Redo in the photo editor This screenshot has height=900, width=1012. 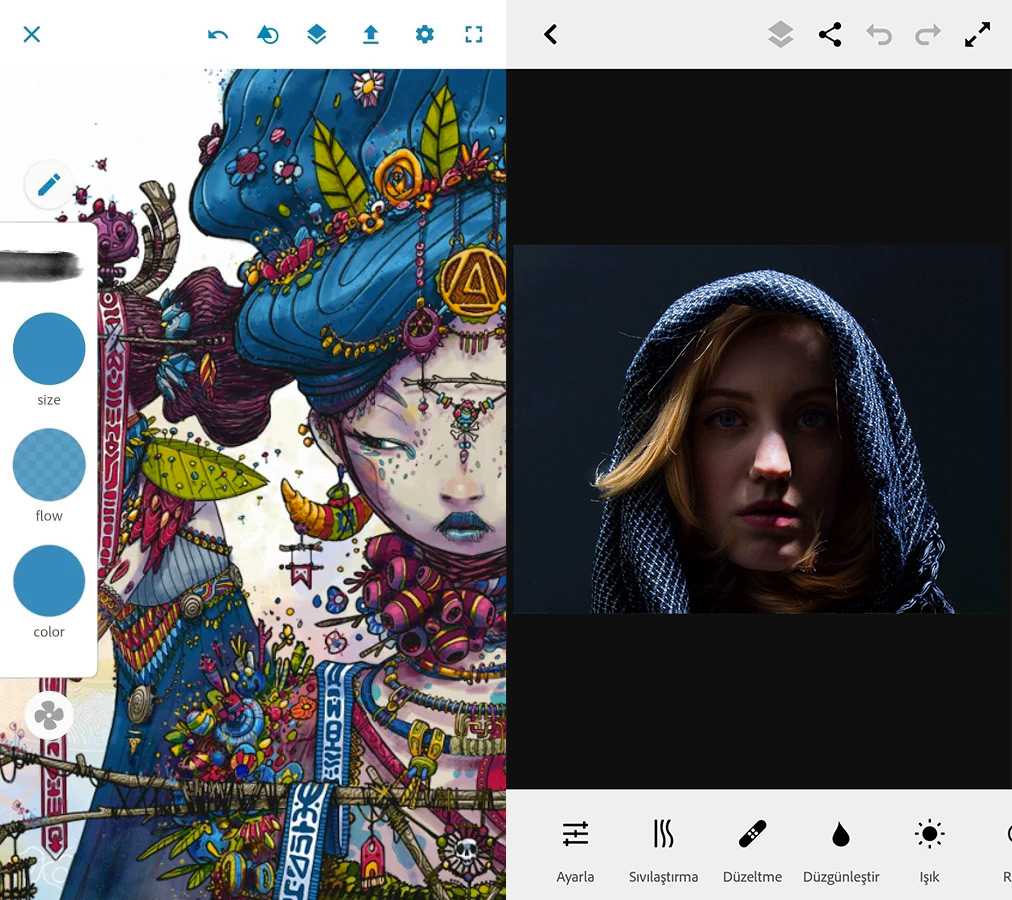tap(928, 34)
